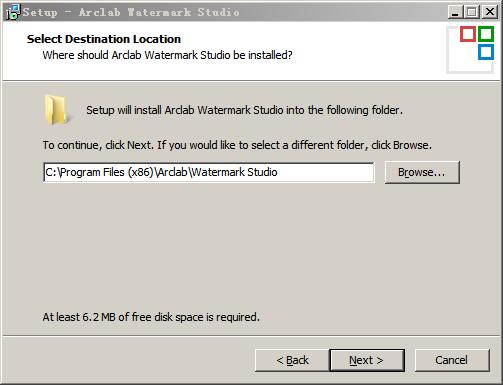
Task: Click the '6.2 MB of free disk space' notice
Action: pyautogui.click(x=151, y=317)
